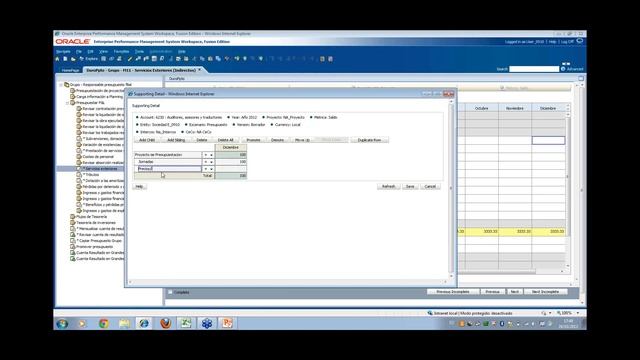Screen dimensions: 640x360
Task: Click the Help button in Supporting Detail
Action: pos(139,187)
